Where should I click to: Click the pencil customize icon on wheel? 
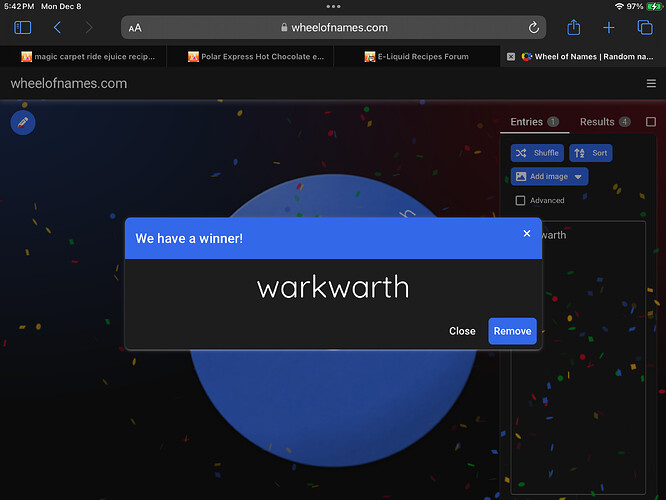coord(22,122)
